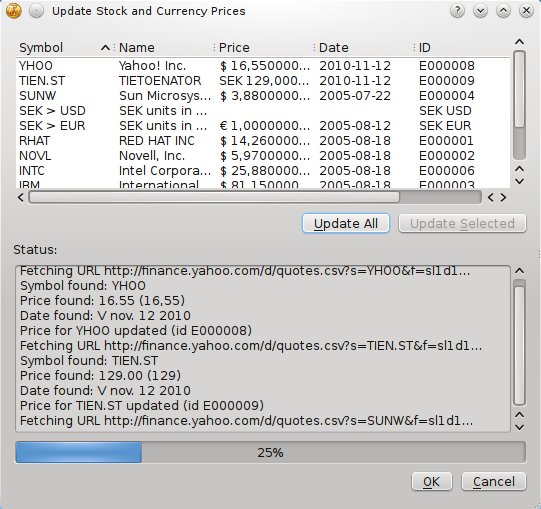Select the INTC row symbol
541x509 pixels.
point(32,171)
